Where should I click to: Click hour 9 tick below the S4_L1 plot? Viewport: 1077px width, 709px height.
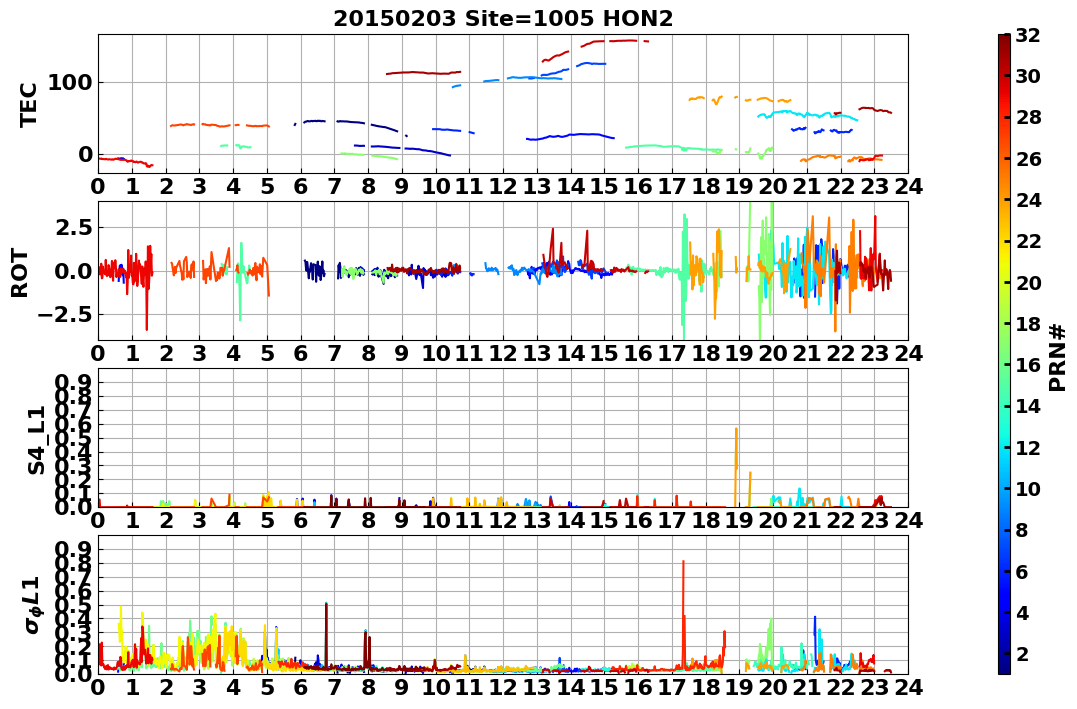pyautogui.click(x=402, y=520)
